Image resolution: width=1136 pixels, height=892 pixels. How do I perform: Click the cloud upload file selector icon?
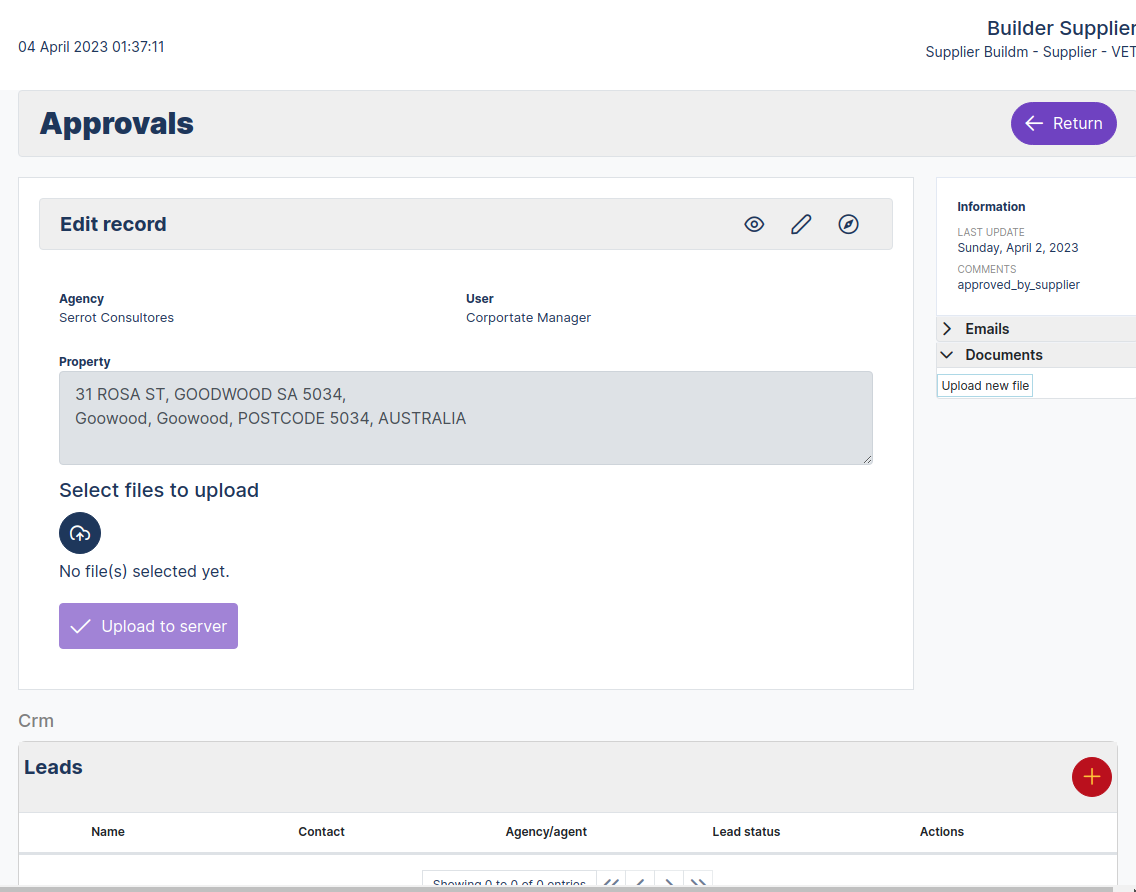point(80,533)
